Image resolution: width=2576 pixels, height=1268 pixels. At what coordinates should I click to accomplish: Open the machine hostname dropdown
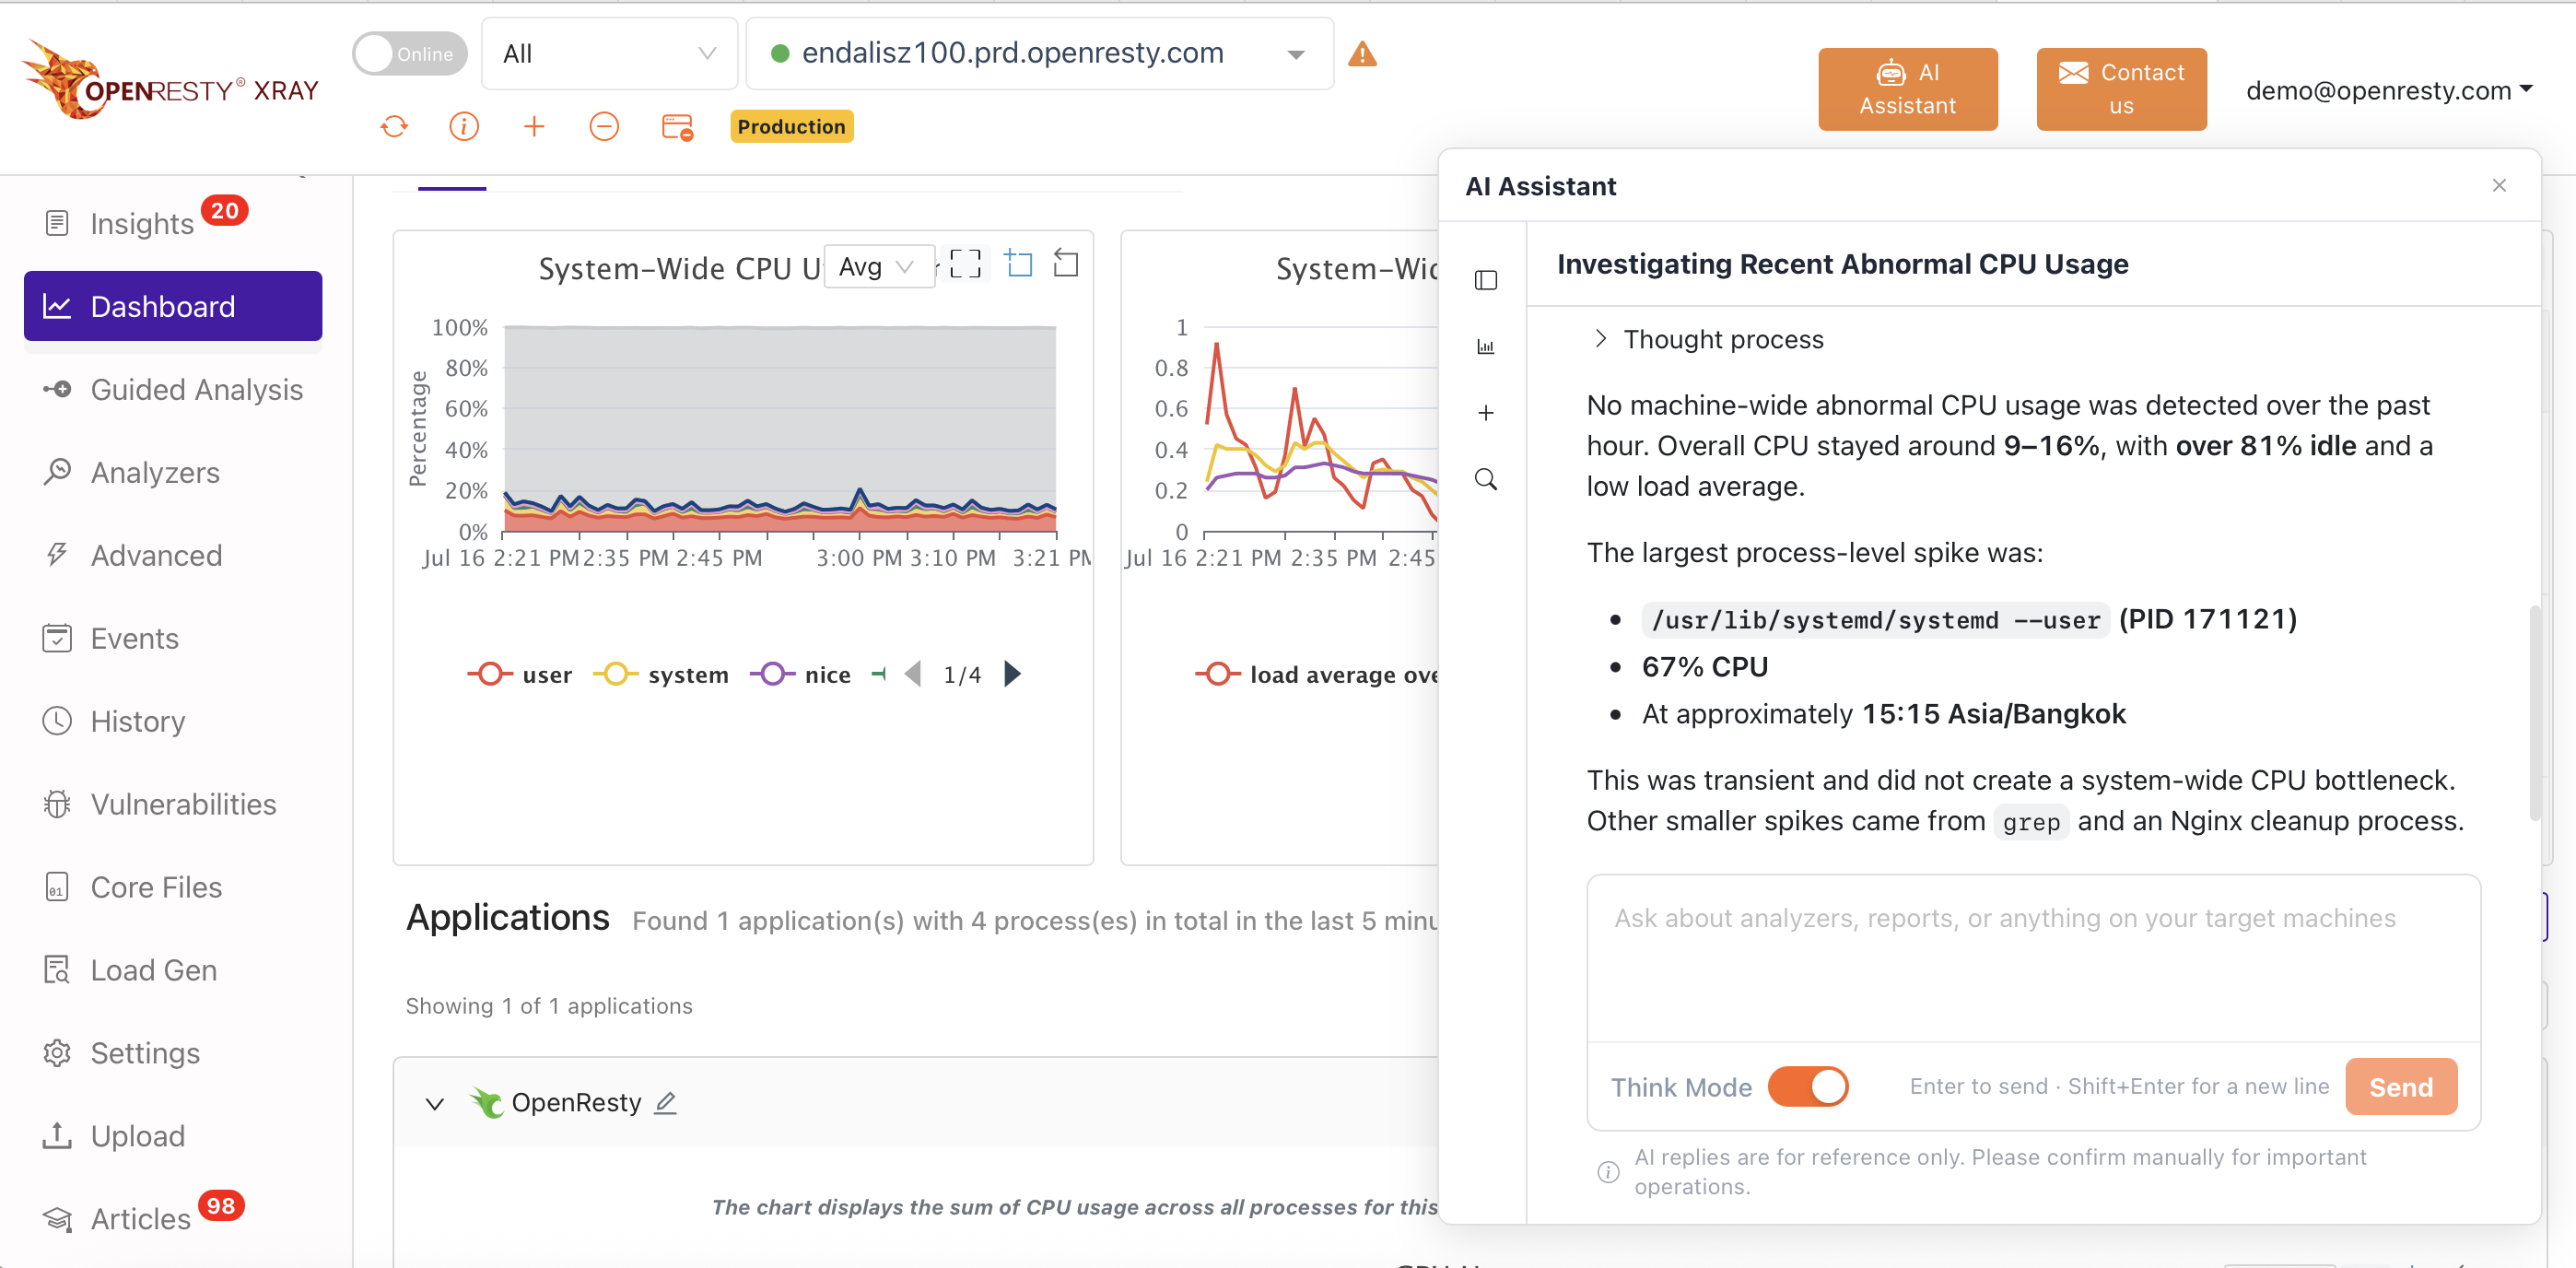[x=1040, y=54]
